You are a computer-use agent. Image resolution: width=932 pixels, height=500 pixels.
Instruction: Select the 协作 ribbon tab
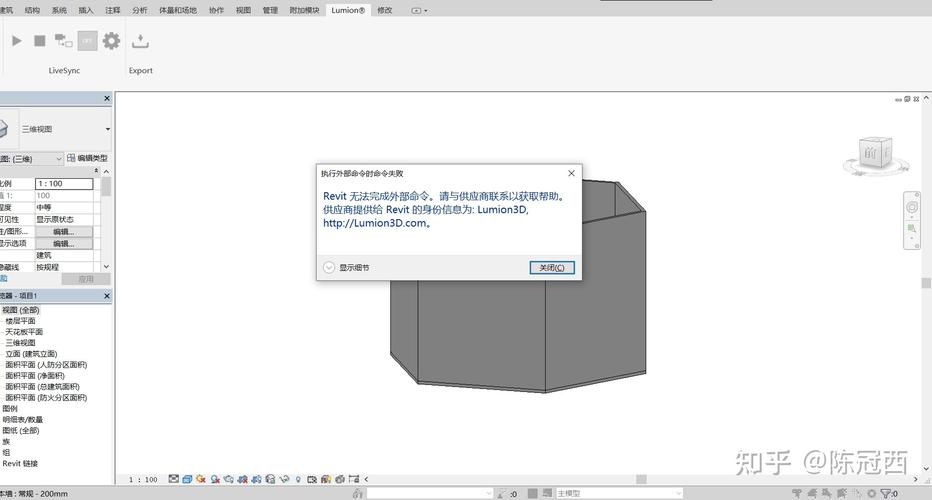pyautogui.click(x=217, y=10)
